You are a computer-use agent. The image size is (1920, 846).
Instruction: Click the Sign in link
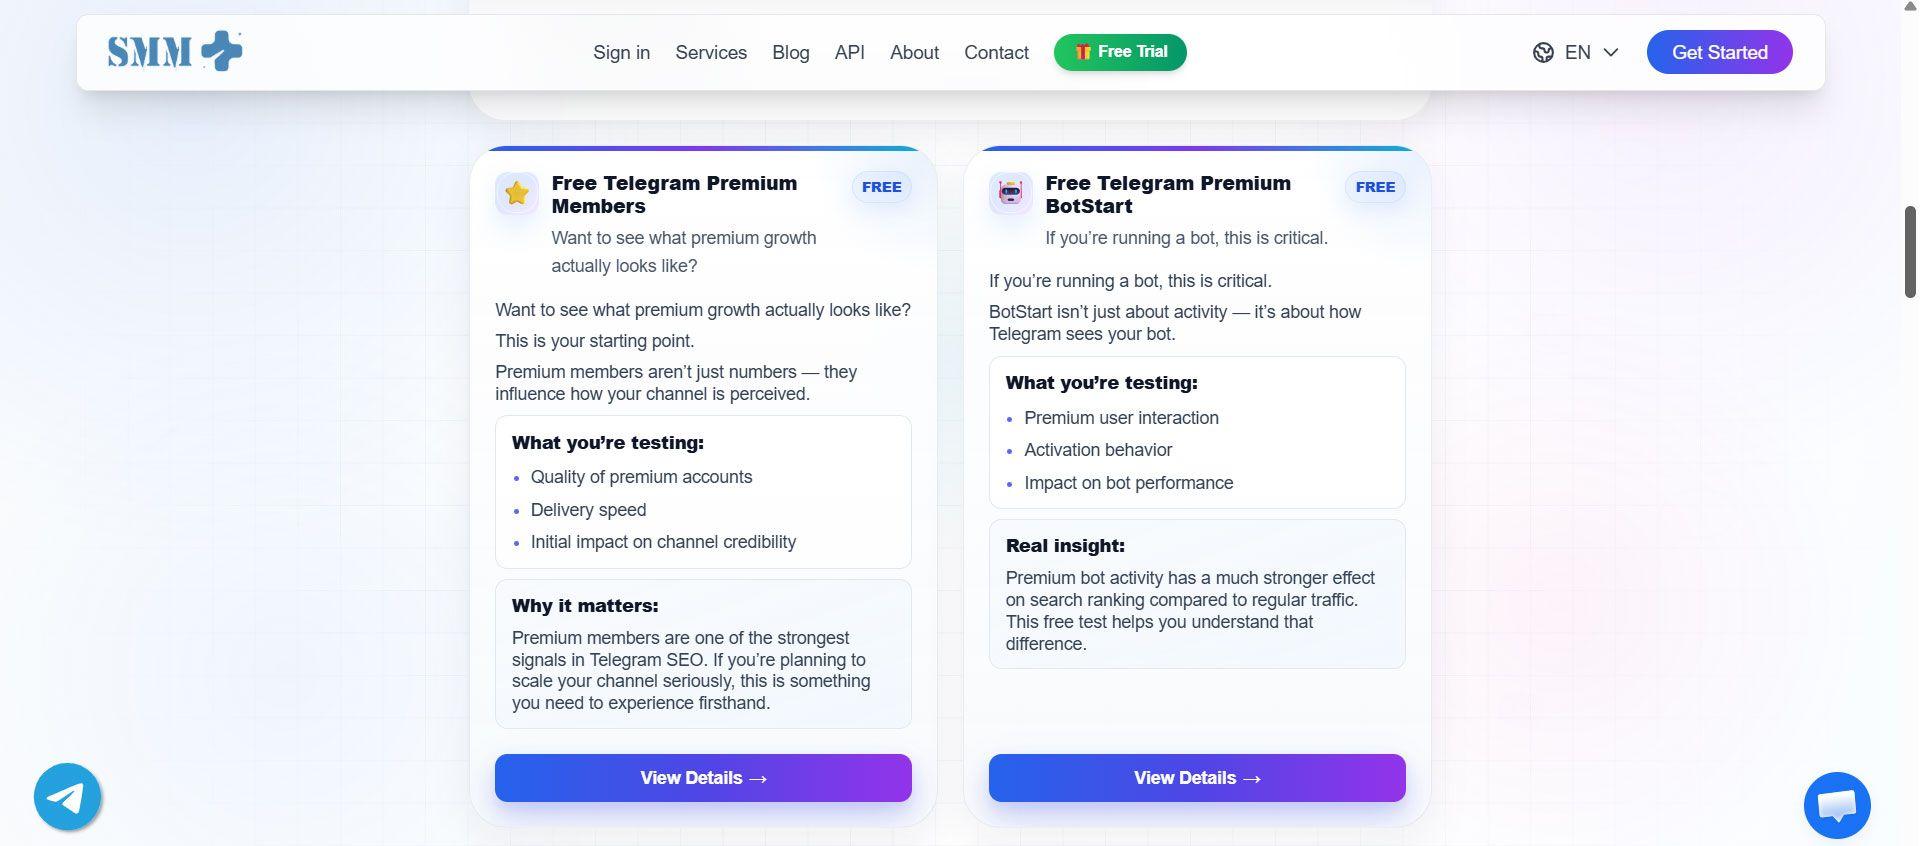(x=621, y=53)
